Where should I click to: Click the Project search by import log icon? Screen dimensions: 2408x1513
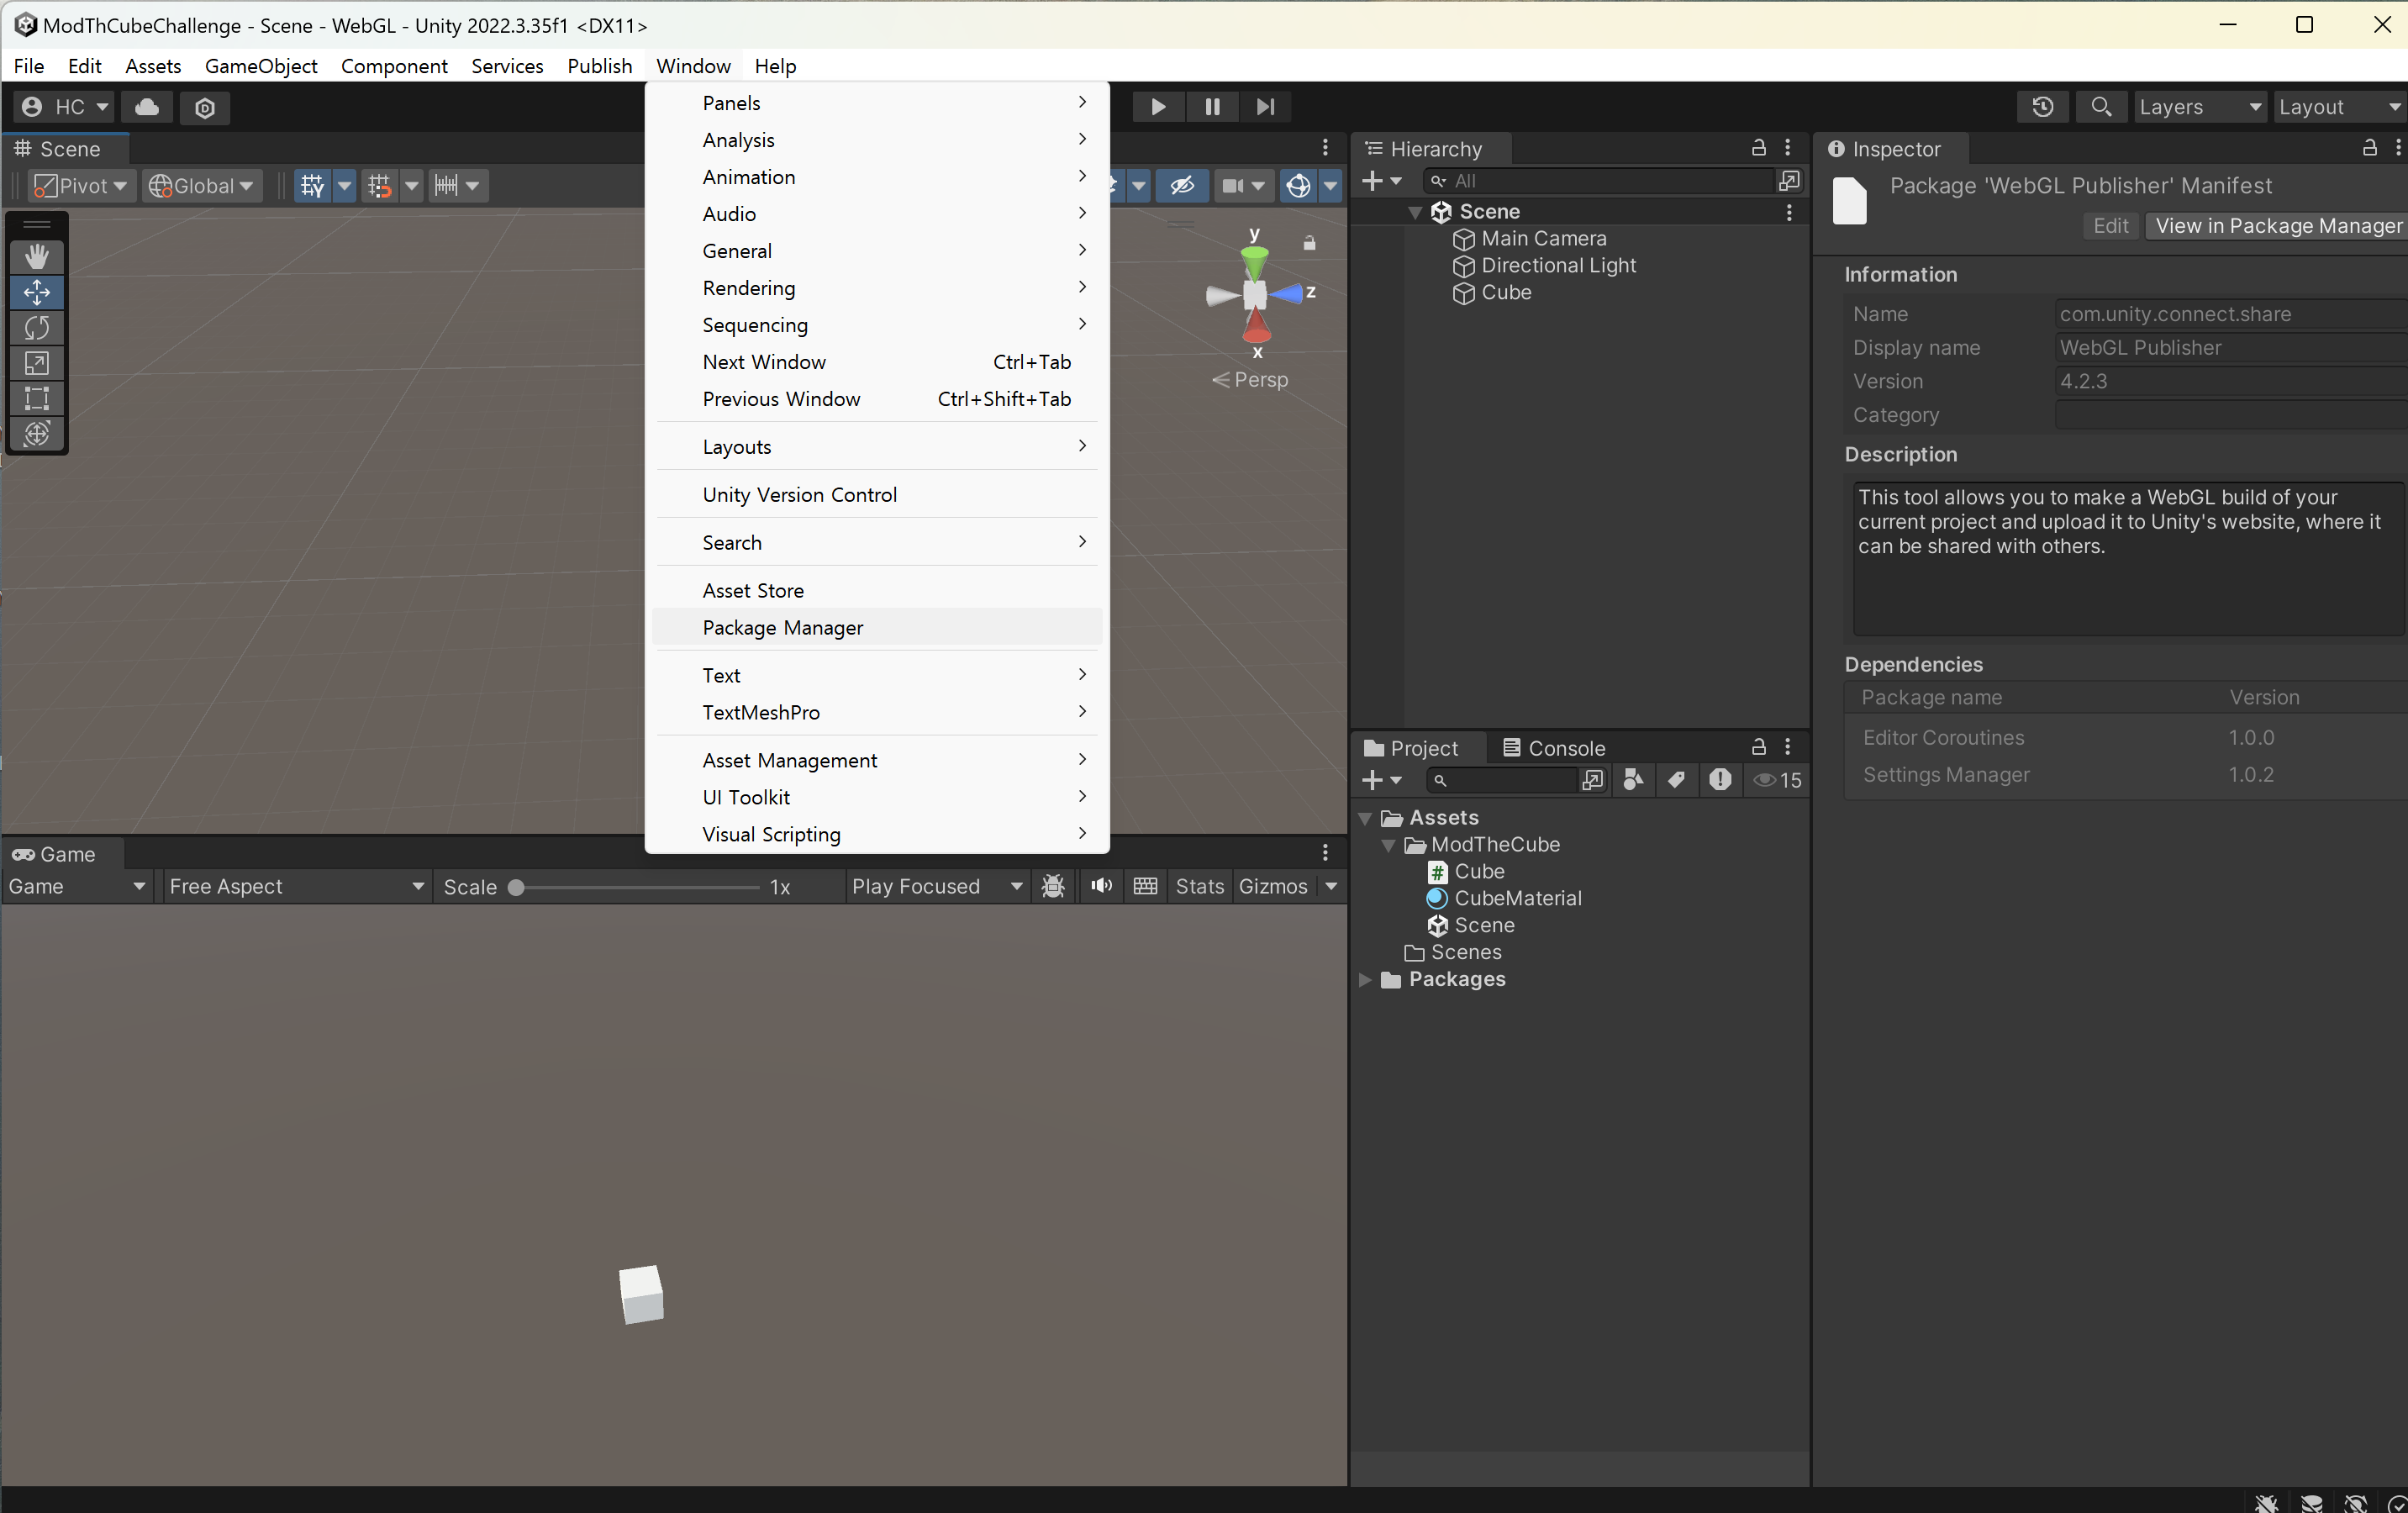pyautogui.click(x=1720, y=780)
